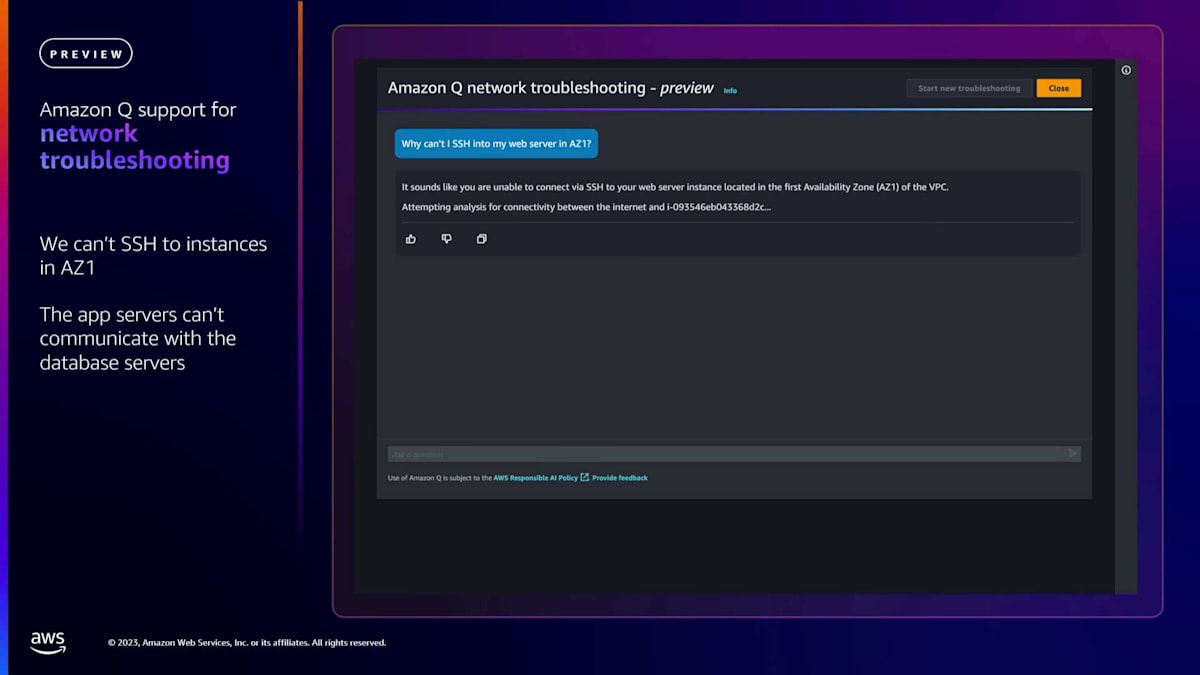Click the PREVIEW badge

[86, 54]
